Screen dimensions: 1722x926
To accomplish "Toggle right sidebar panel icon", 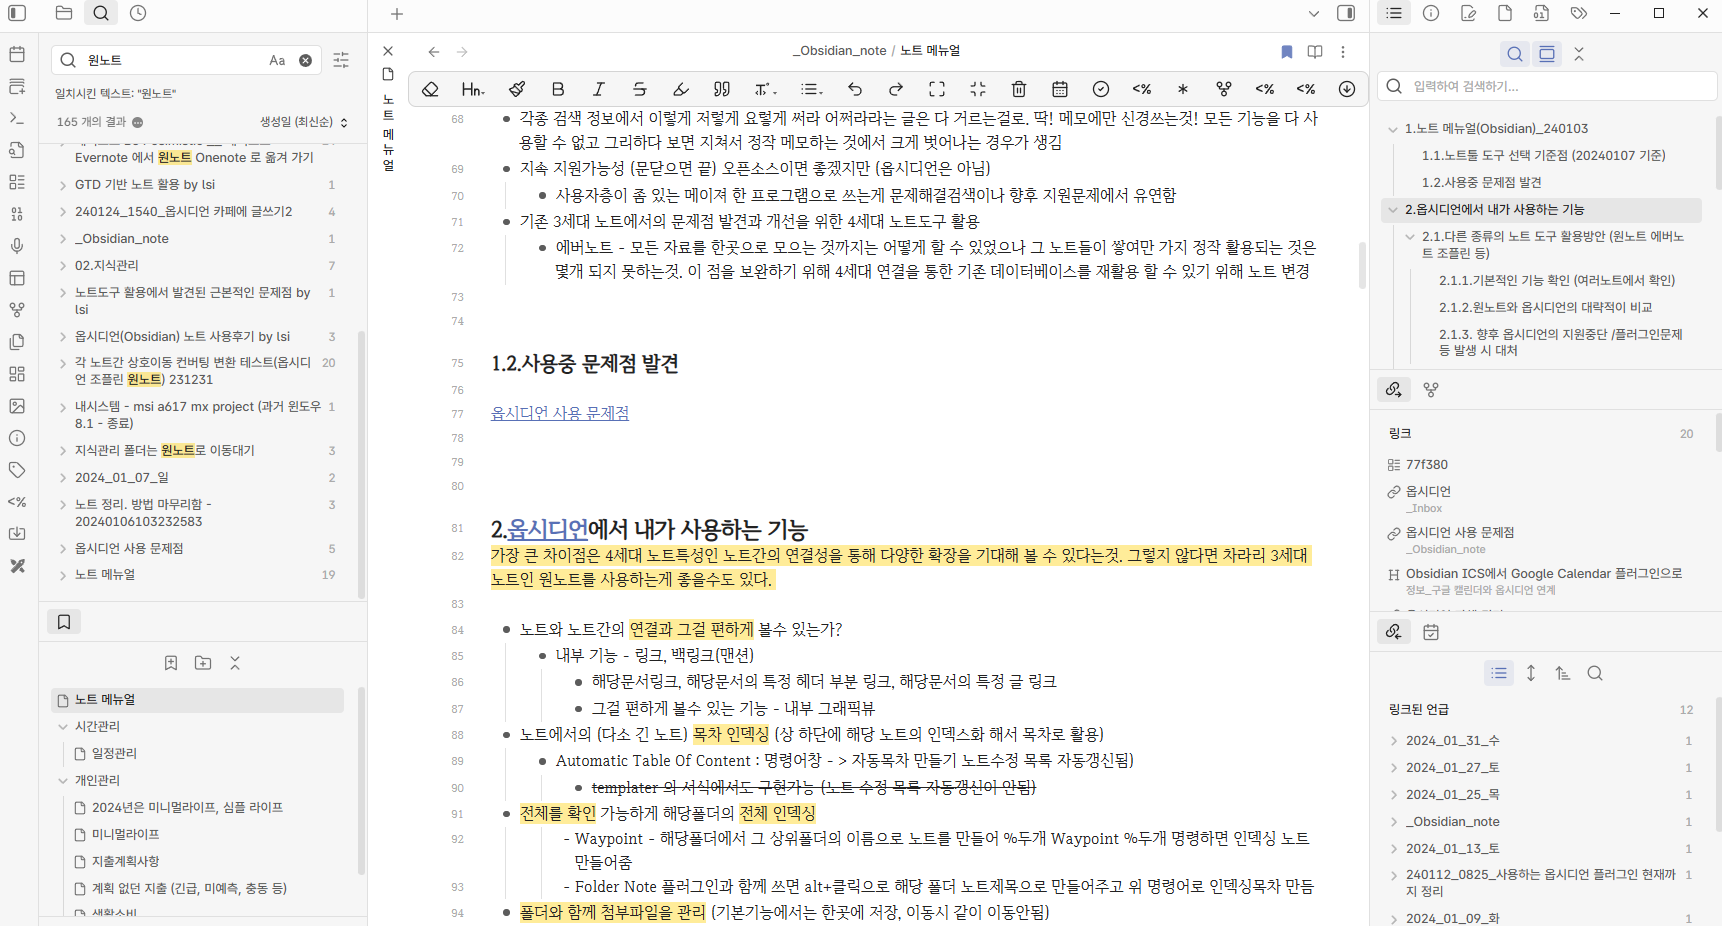I will click(1346, 14).
